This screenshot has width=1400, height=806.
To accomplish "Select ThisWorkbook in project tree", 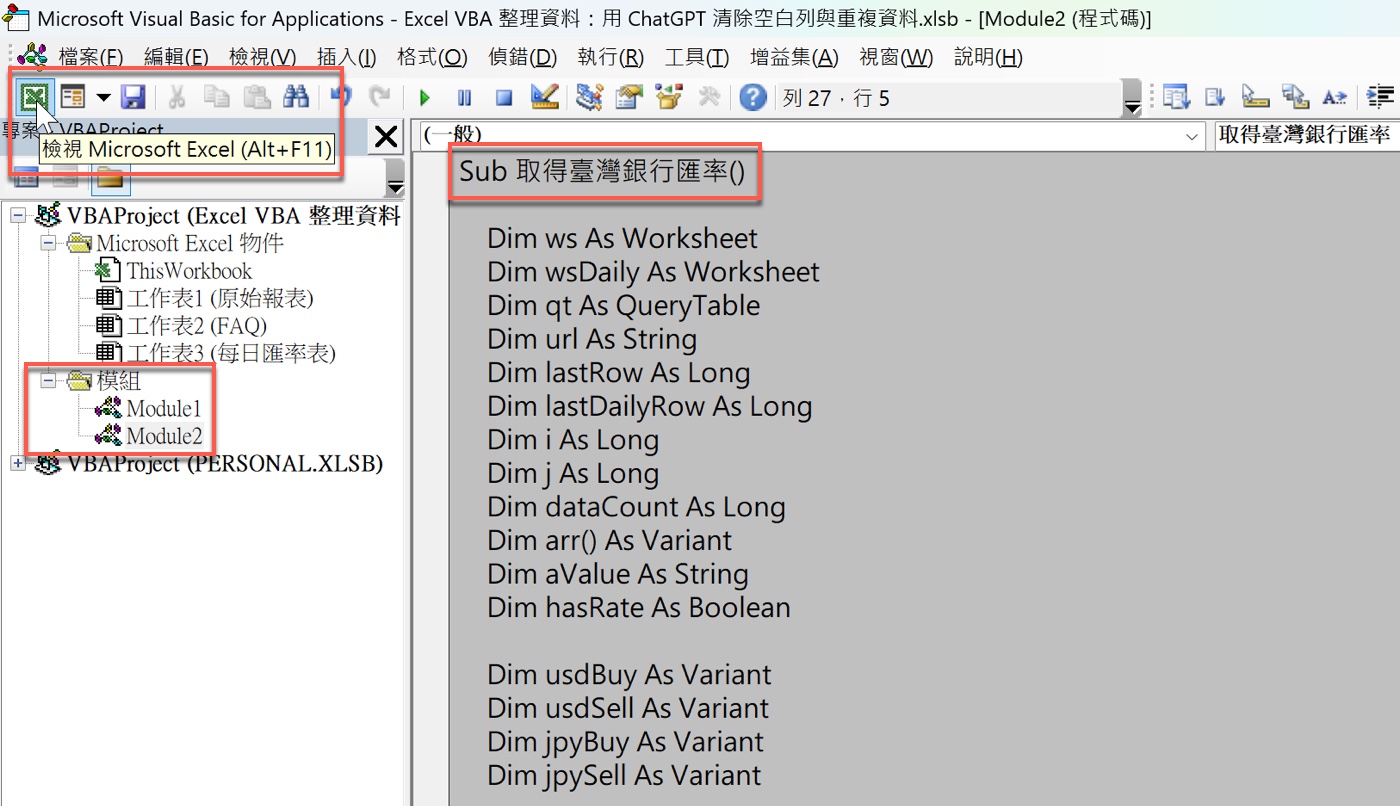I will (188, 271).
